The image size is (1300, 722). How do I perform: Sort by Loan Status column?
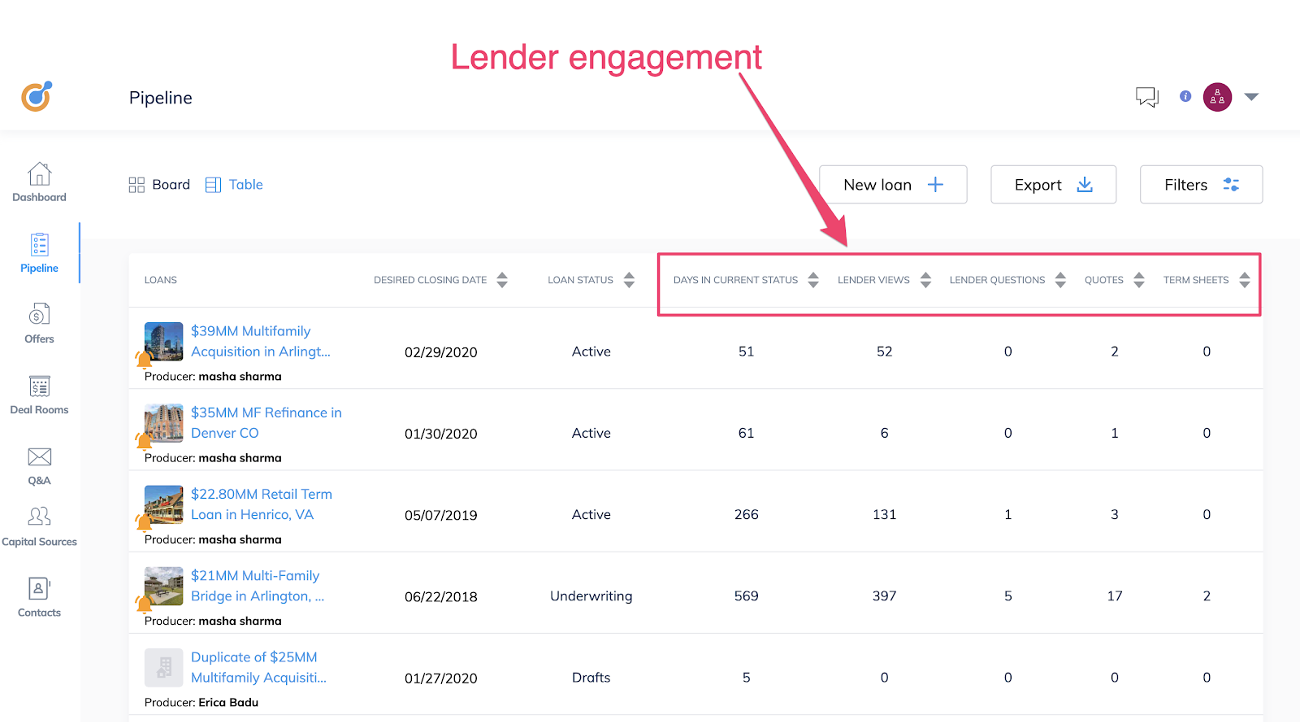(629, 280)
